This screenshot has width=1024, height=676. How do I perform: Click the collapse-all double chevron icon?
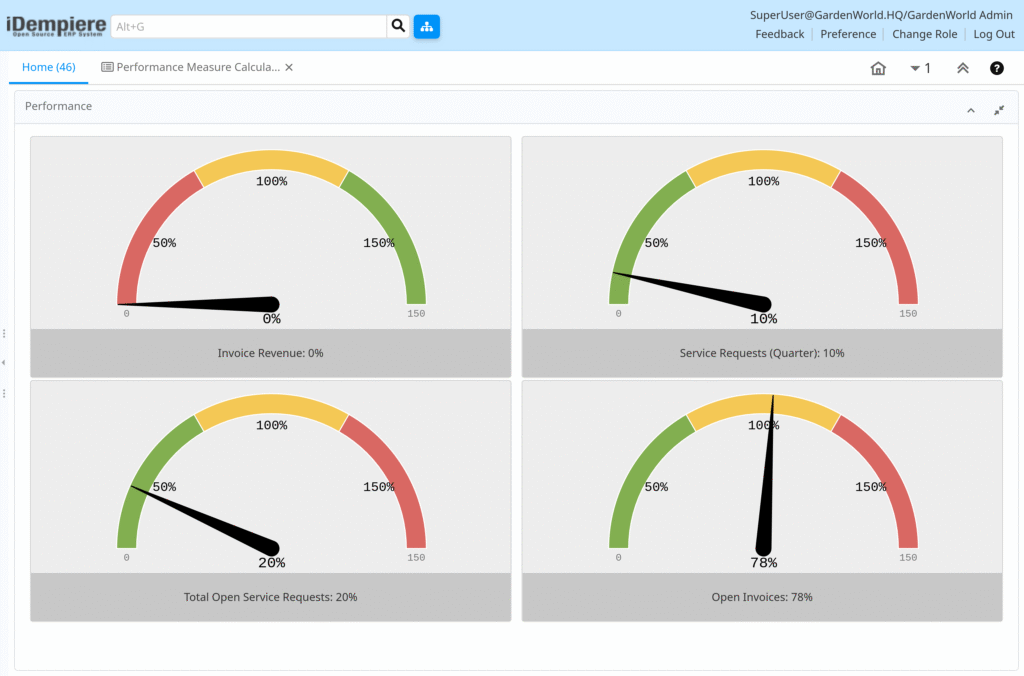coord(961,68)
